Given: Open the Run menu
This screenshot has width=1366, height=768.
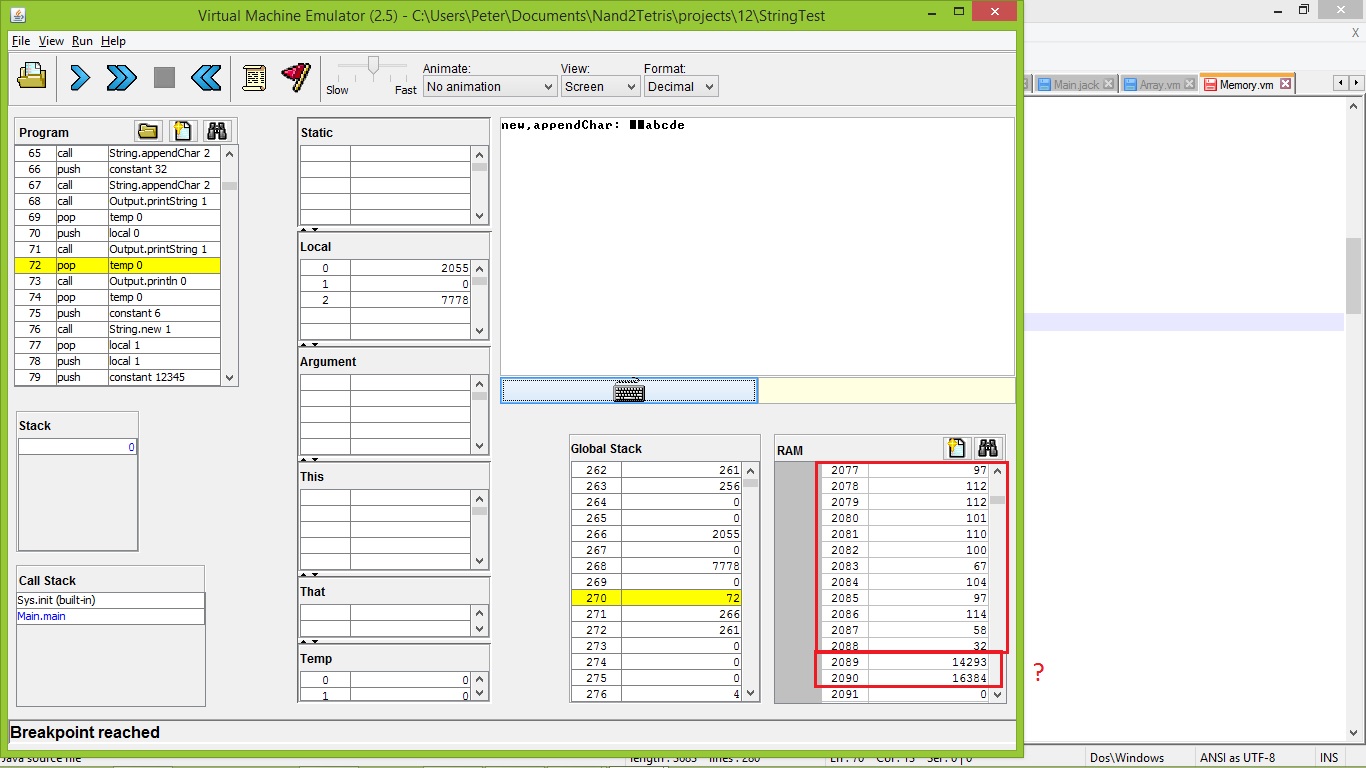Looking at the screenshot, I should pos(82,41).
